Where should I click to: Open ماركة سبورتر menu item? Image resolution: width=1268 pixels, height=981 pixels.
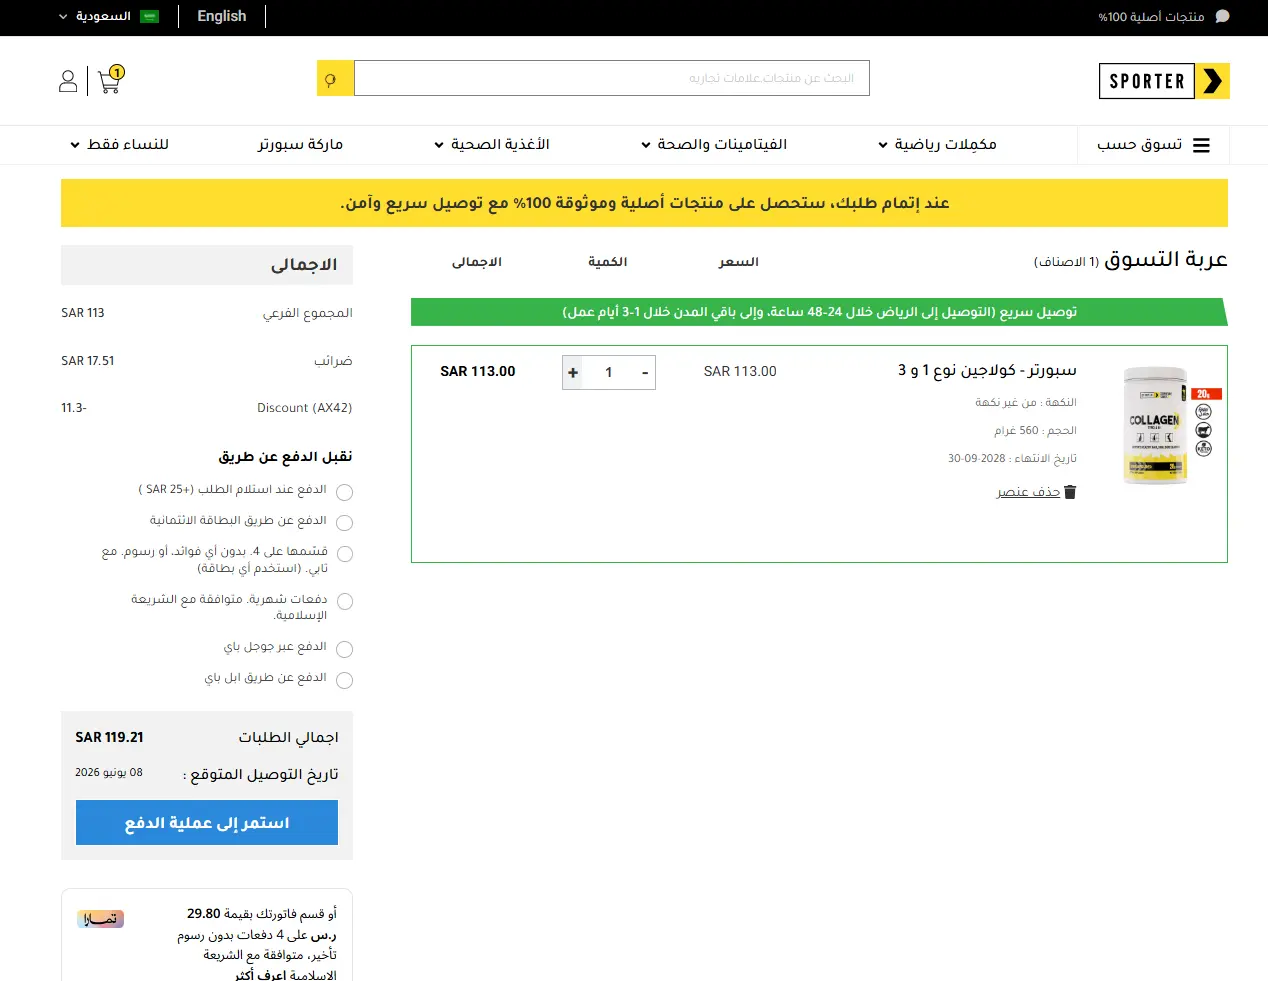click(300, 145)
